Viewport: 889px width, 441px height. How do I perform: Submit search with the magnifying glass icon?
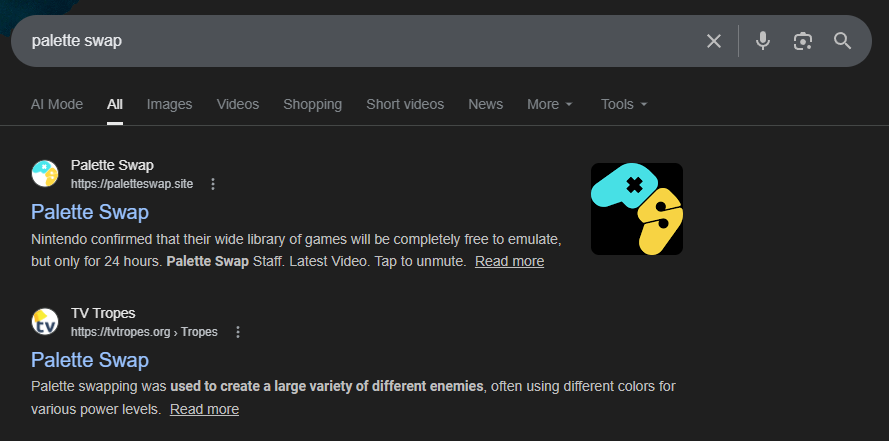pyautogui.click(x=843, y=41)
